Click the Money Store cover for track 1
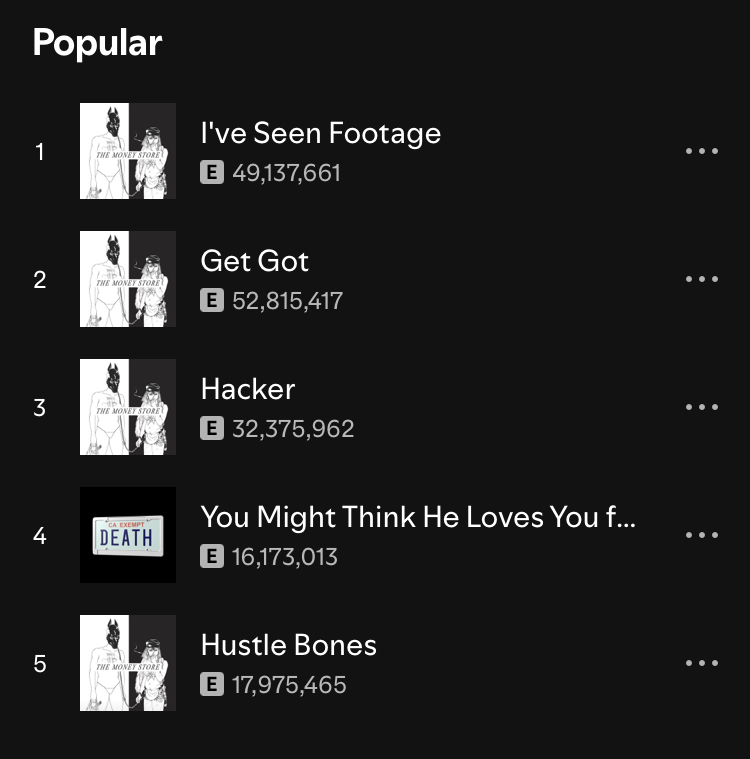 pyautogui.click(x=128, y=151)
